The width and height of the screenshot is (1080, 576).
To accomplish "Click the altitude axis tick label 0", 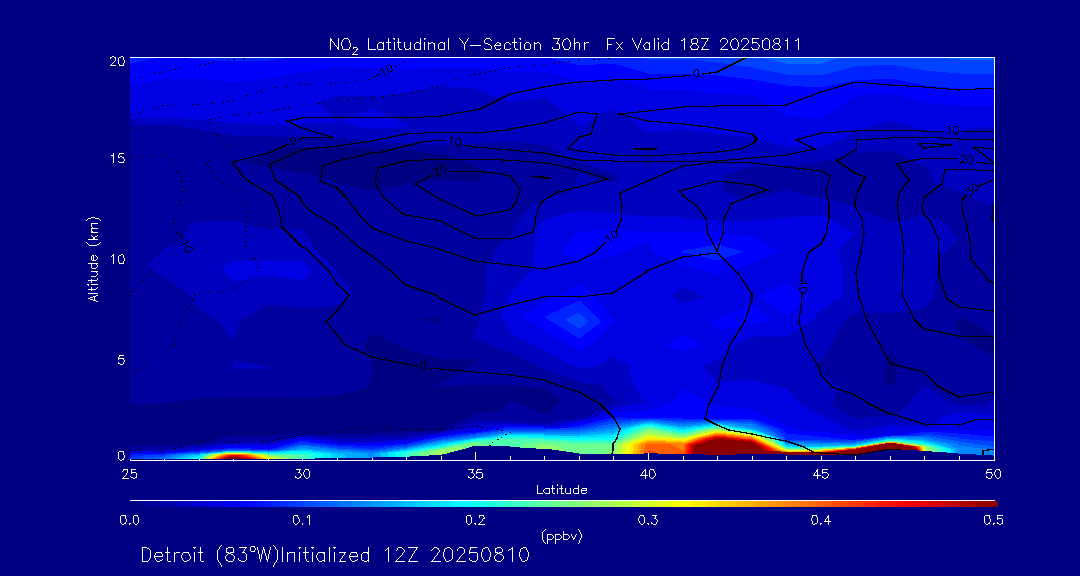I will point(121,455).
